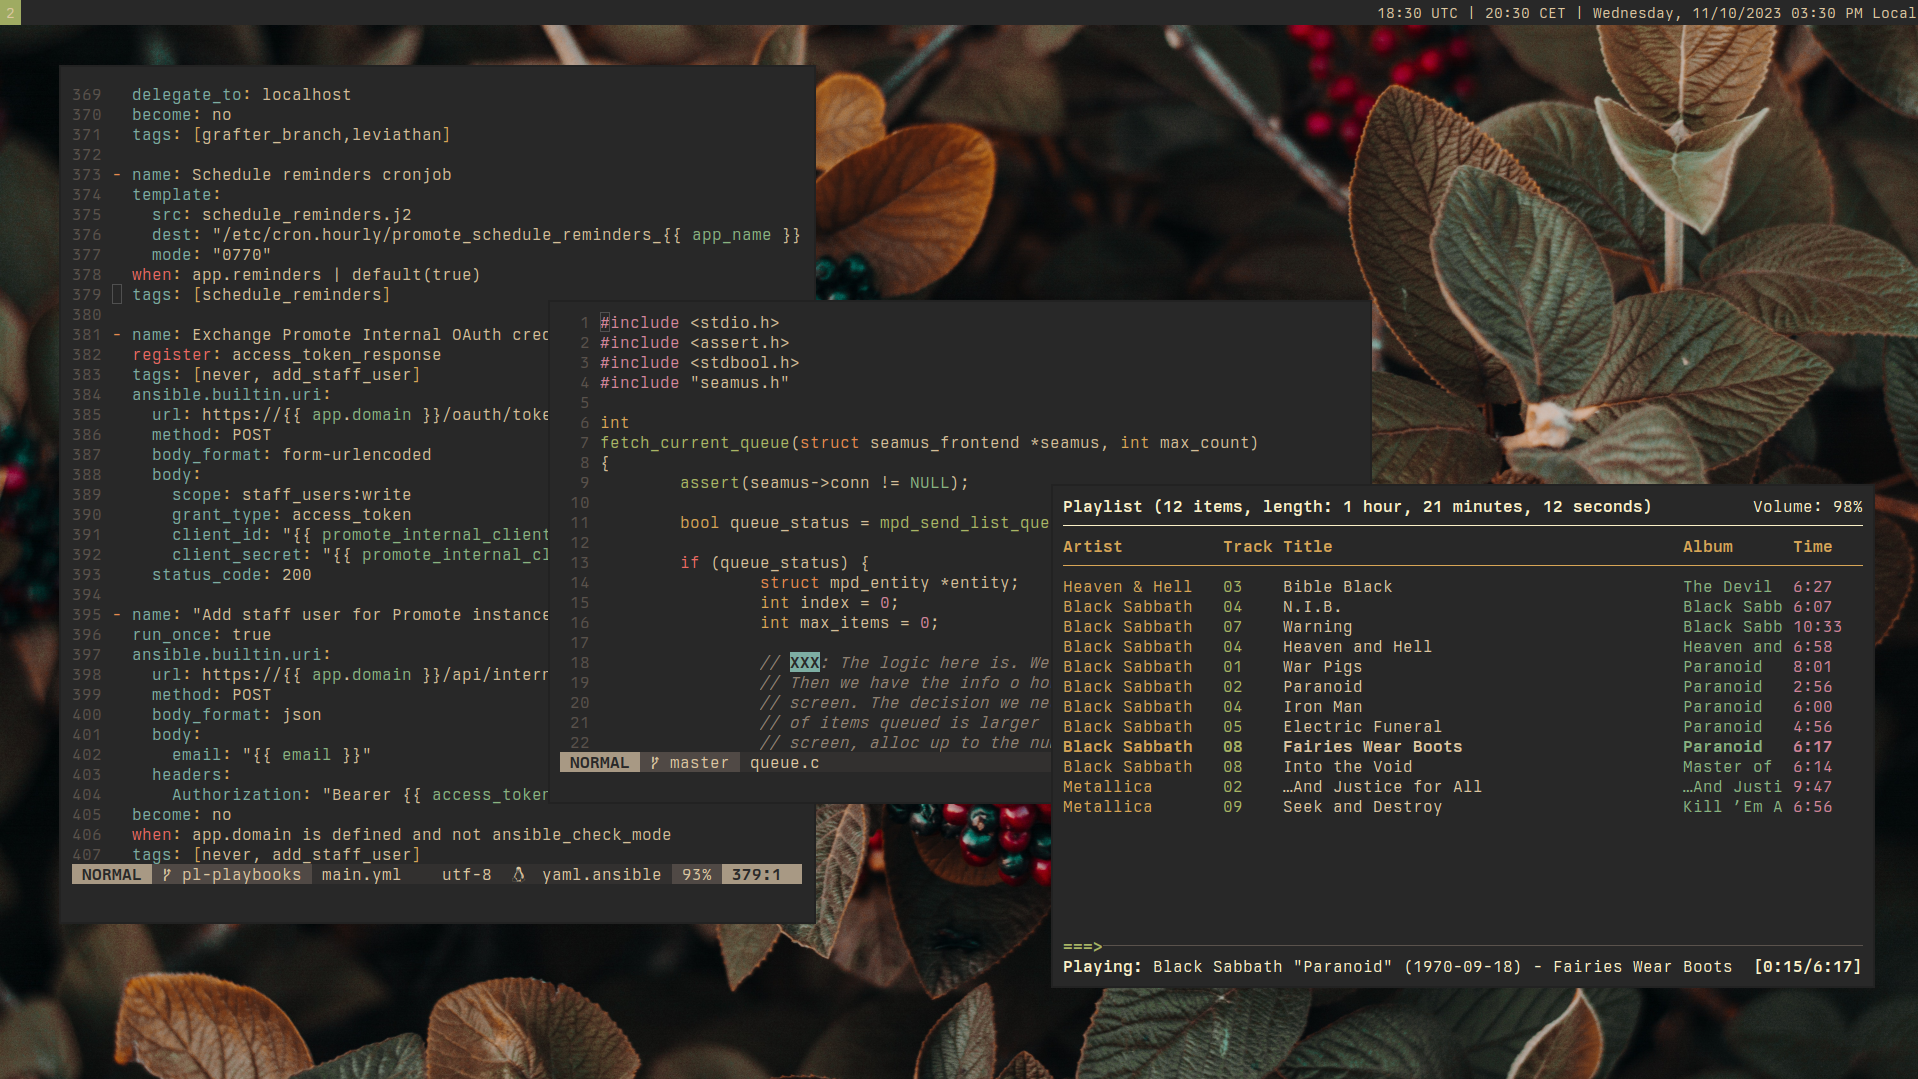Click Kill 'Em A album cell
Screen dimensions: 1918x1079
pyautogui.click(x=1732, y=807)
